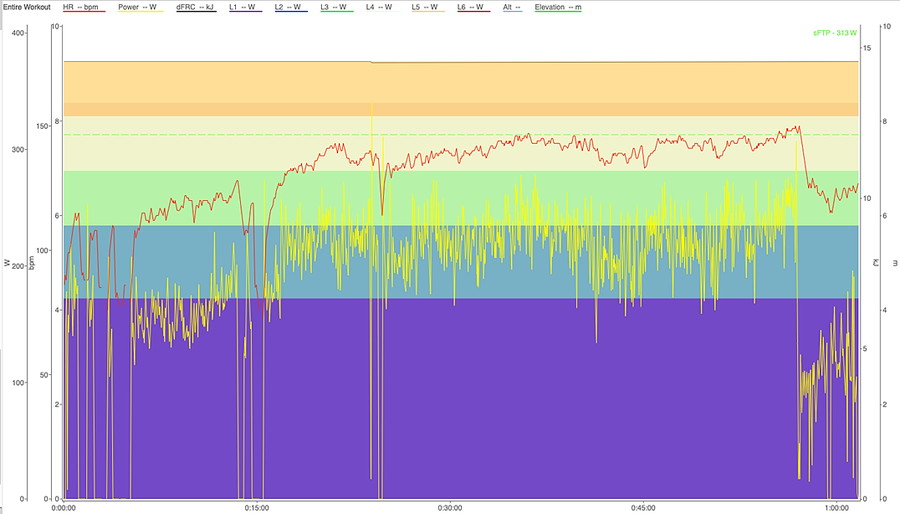The width and height of the screenshot is (900, 514).
Task: Toggle the dFRC kJ legend series
Action: [x=197, y=7]
